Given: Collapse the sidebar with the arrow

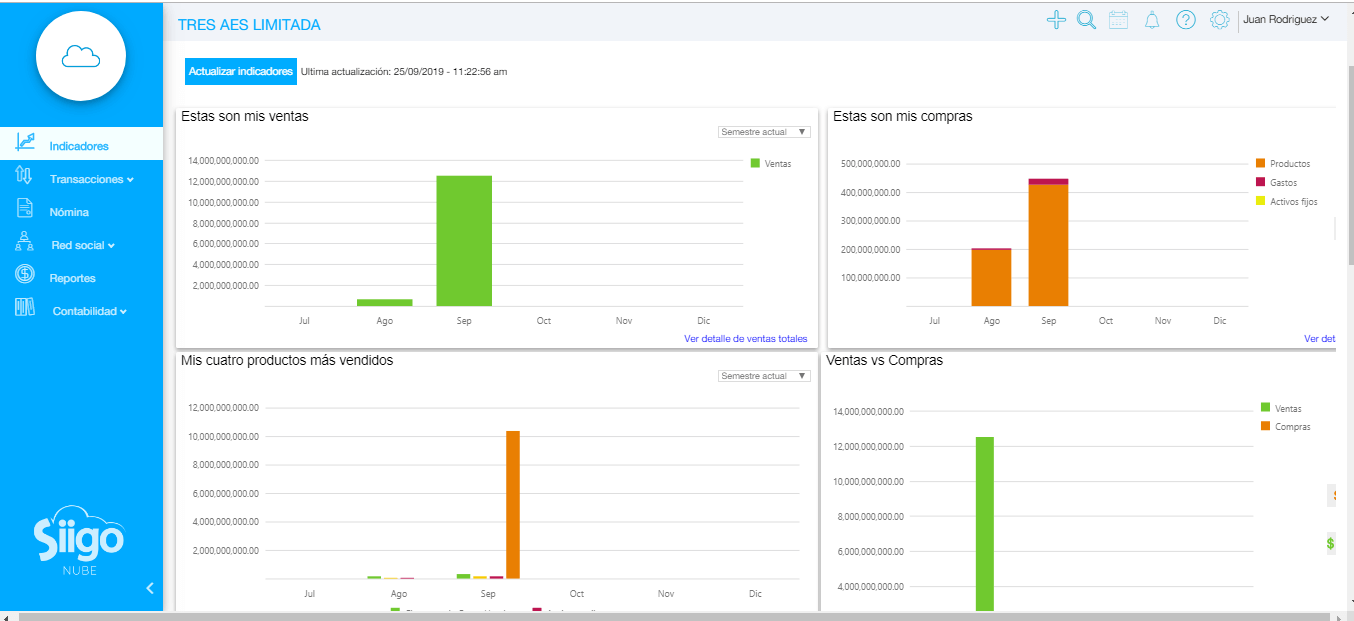Looking at the screenshot, I should [150, 588].
